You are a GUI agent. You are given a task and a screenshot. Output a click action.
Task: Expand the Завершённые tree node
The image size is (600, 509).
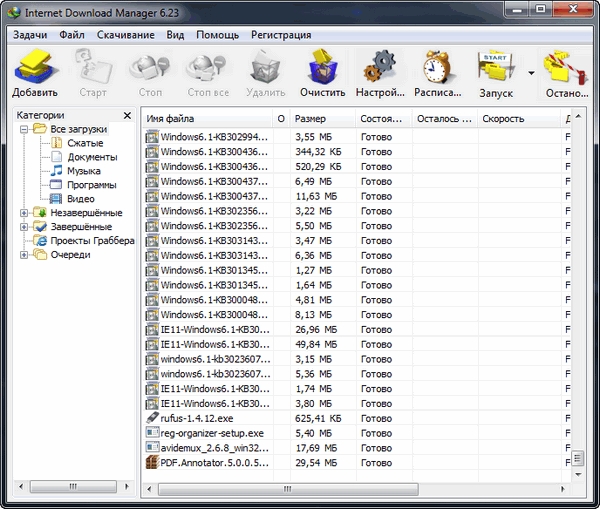tap(24, 227)
